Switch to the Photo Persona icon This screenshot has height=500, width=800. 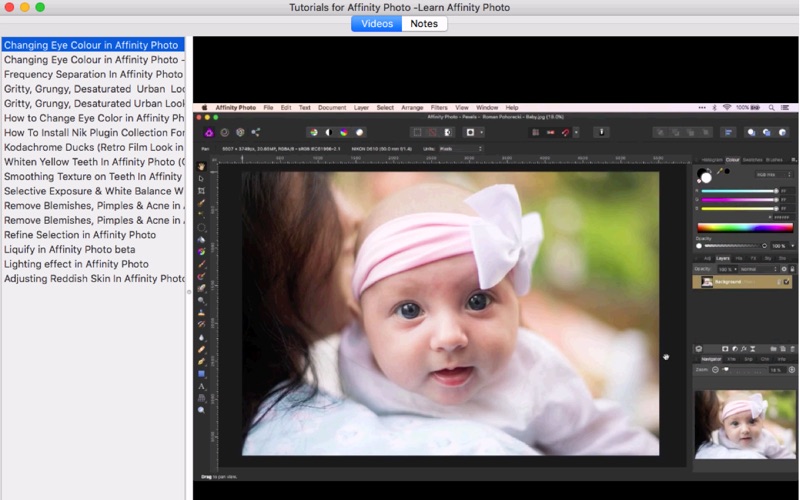[x=209, y=133]
